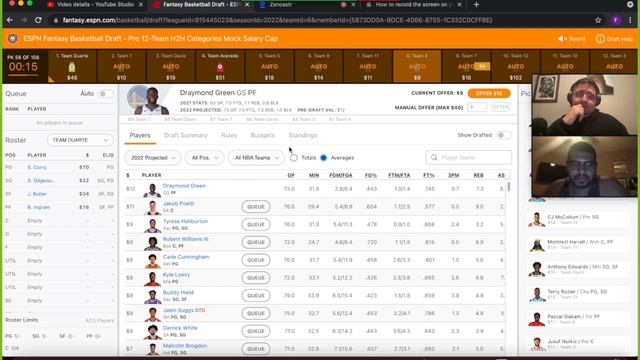The height and width of the screenshot is (360, 640).
Task: Select Team Duarte in the draft order bar
Action: click(72, 66)
